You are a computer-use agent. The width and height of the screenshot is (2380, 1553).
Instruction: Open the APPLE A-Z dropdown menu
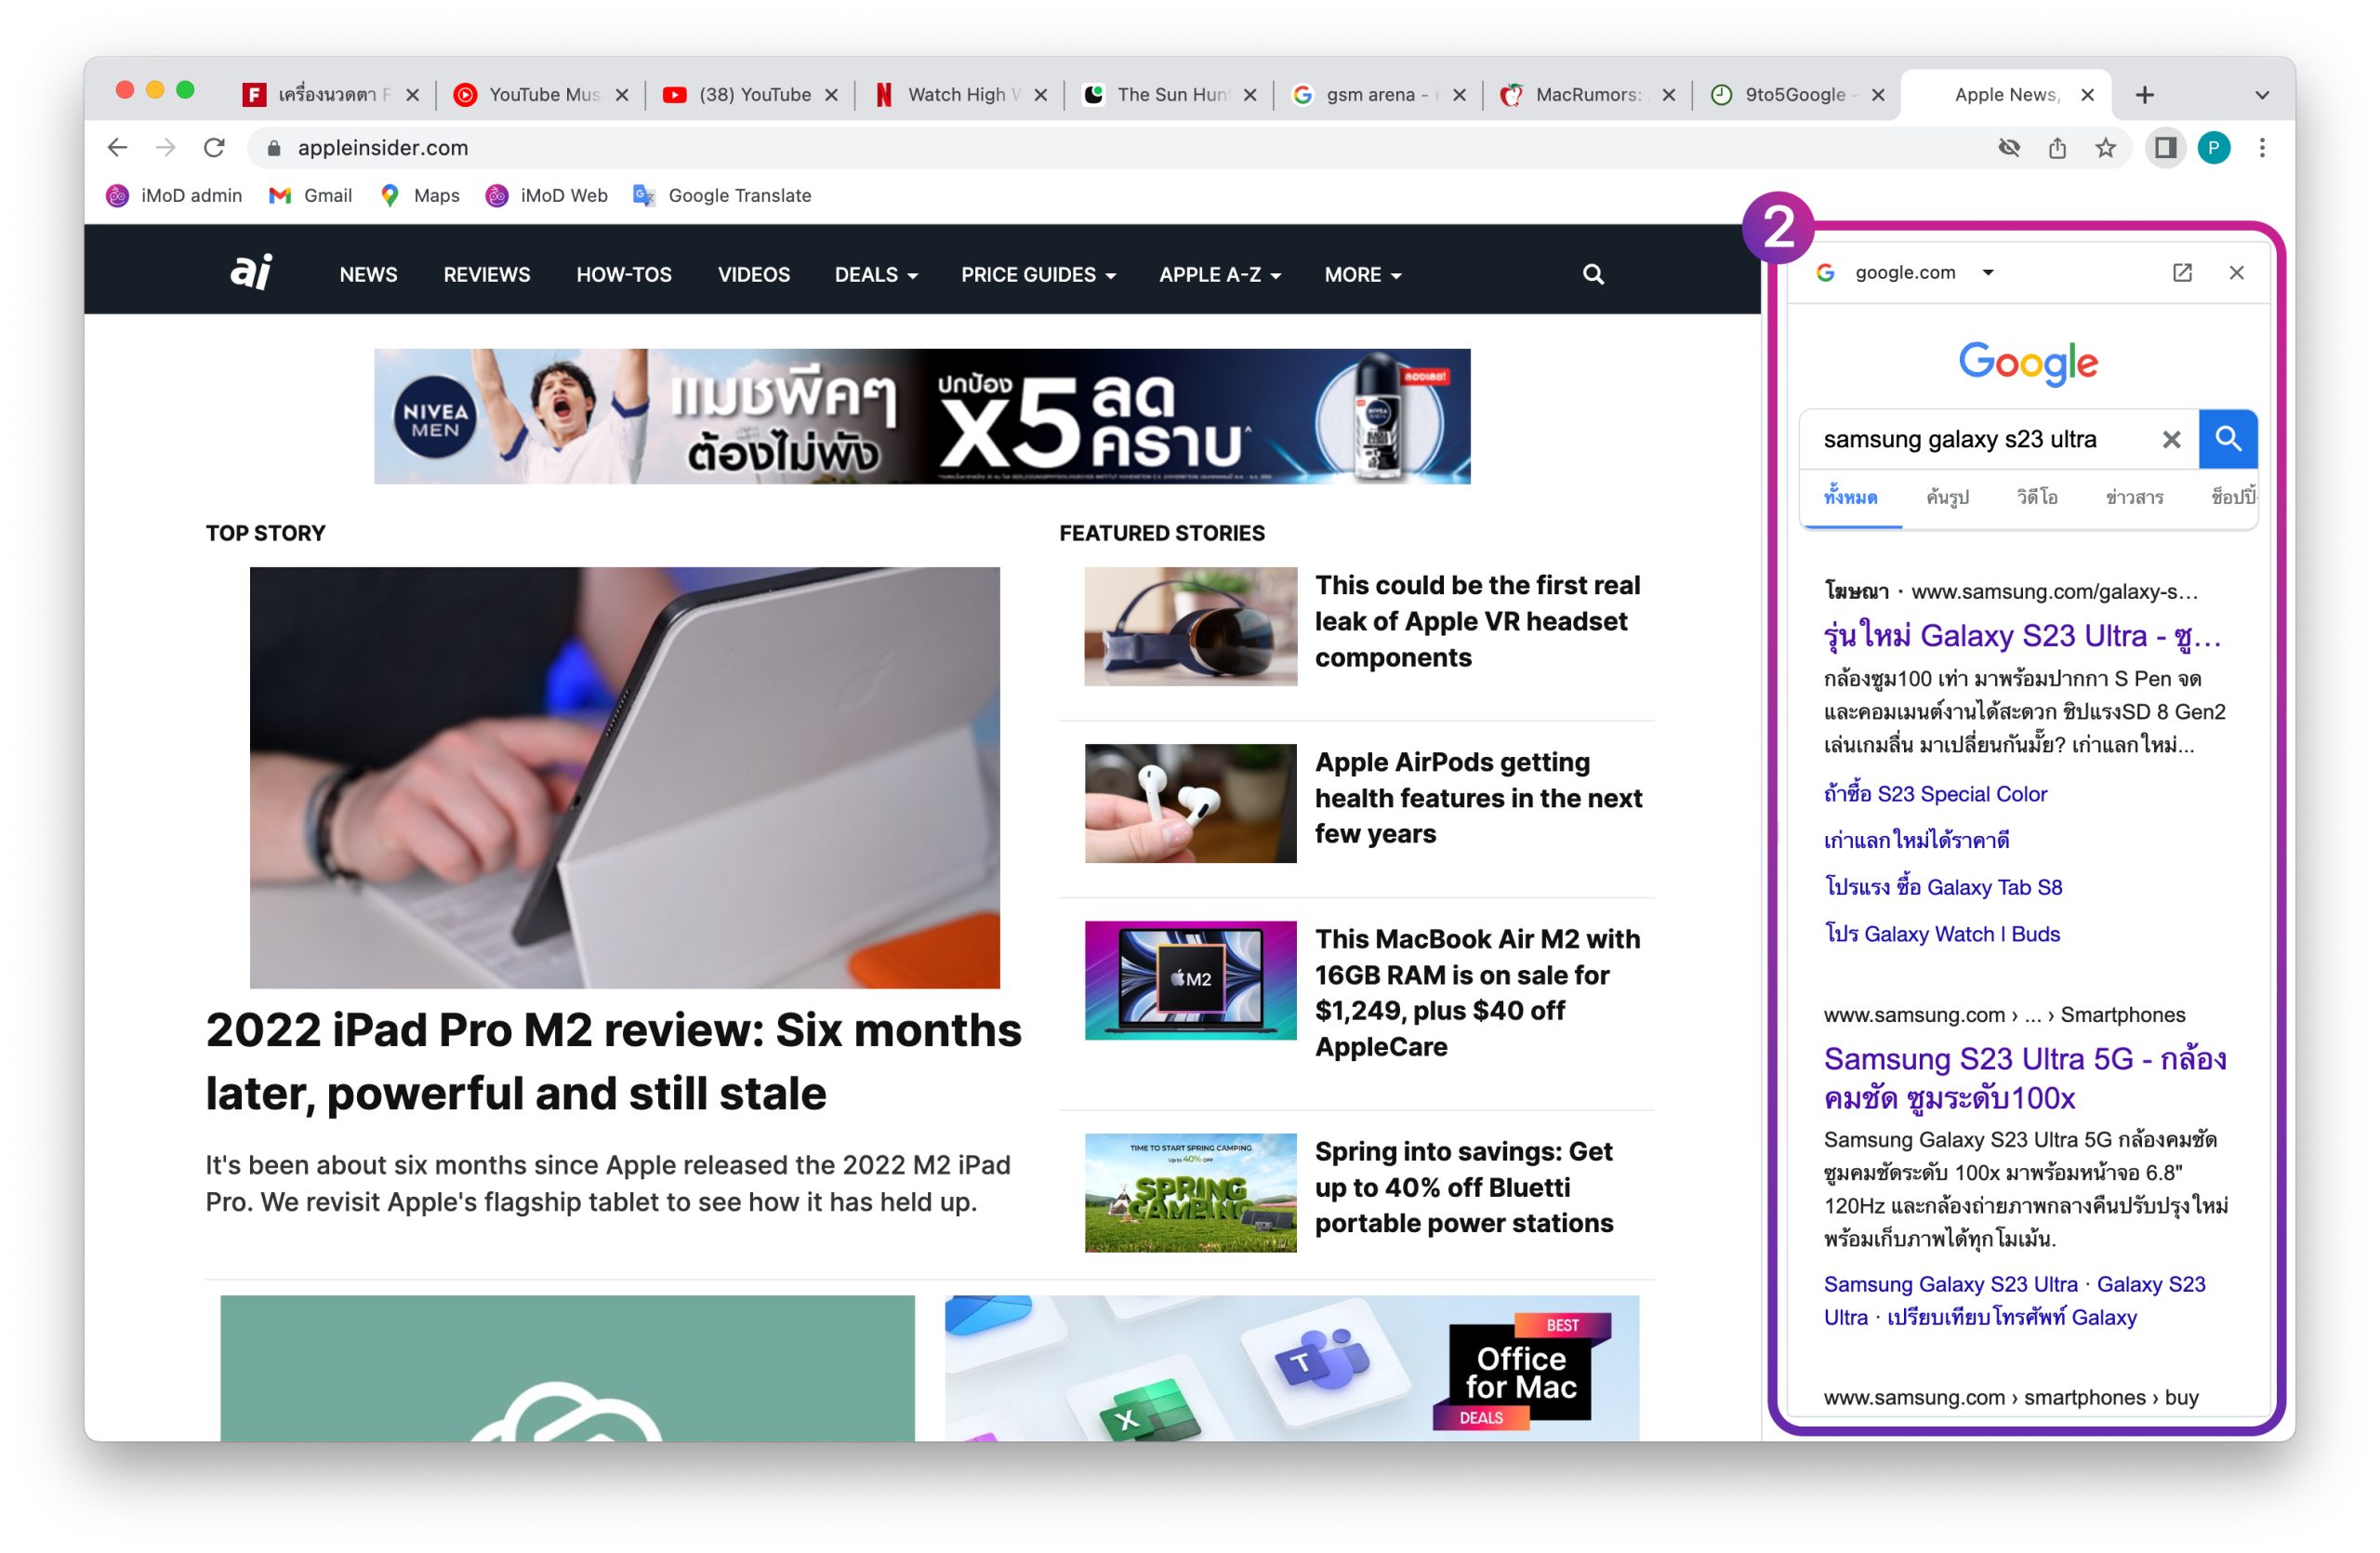click(x=1219, y=274)
